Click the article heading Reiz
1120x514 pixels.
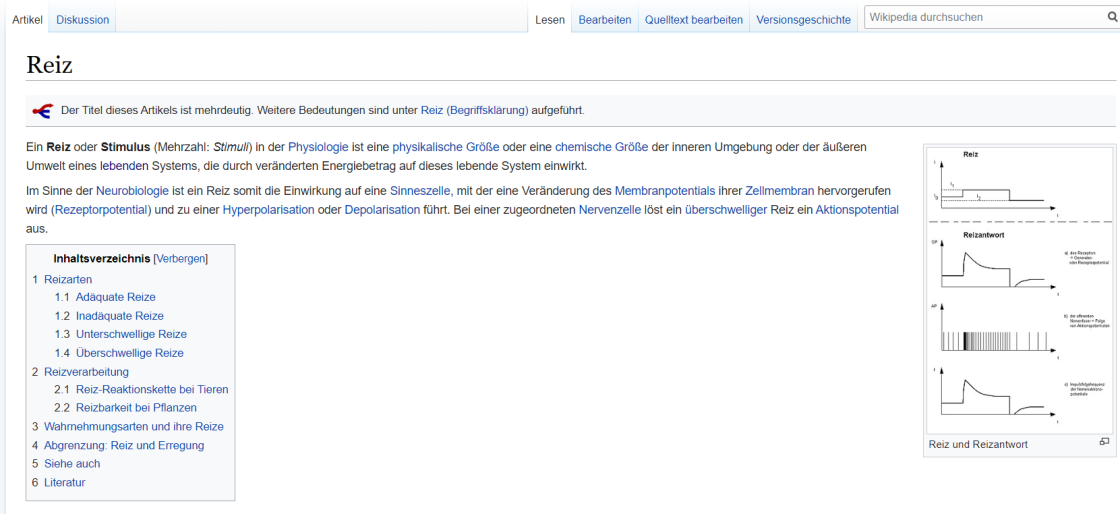49,65
